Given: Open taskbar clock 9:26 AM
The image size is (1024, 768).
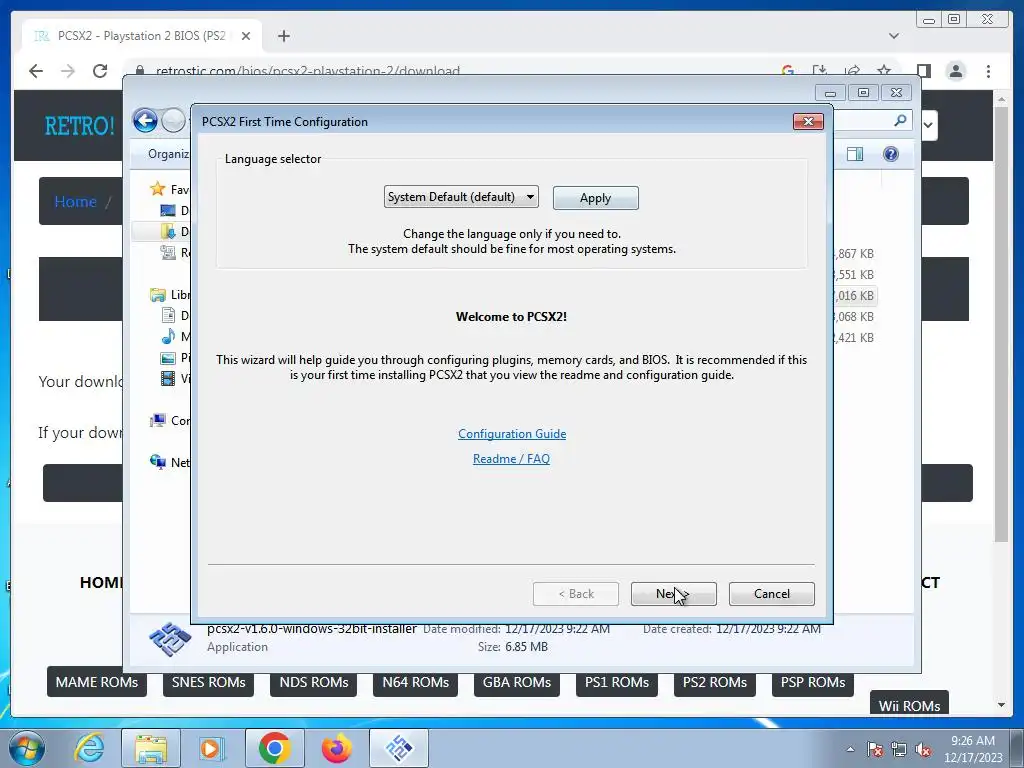Looking at the screenshot, I should click(972, 749).
